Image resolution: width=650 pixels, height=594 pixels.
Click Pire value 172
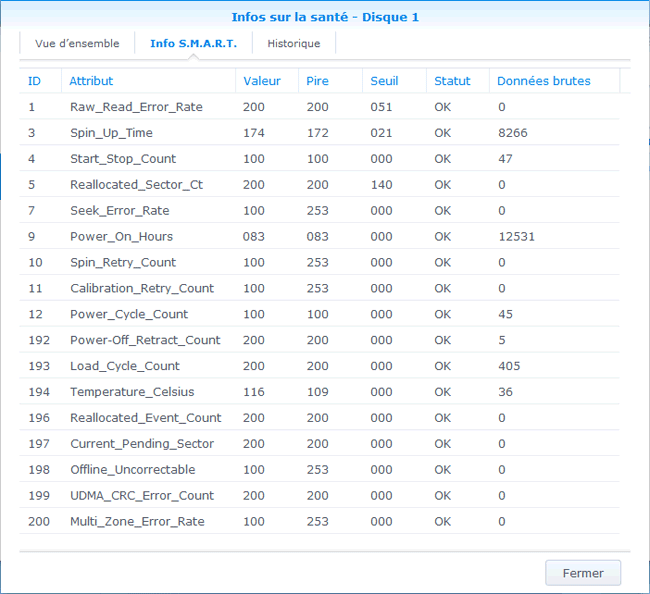[318, 133]
